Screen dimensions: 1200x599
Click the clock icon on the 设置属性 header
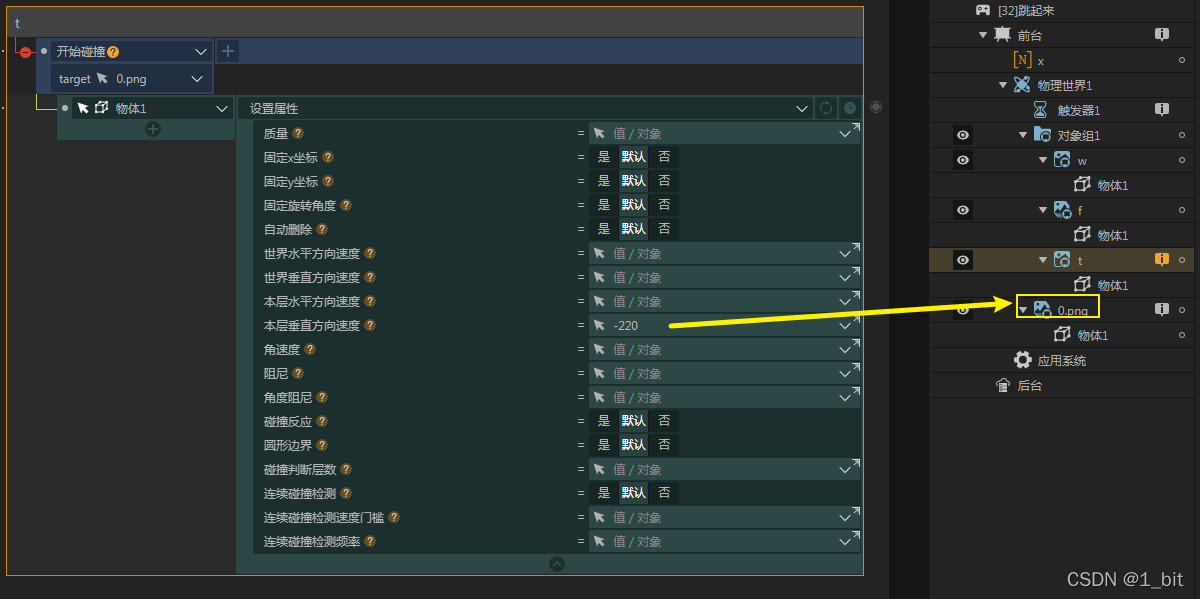pyautogui.click(x=849, y=108)
